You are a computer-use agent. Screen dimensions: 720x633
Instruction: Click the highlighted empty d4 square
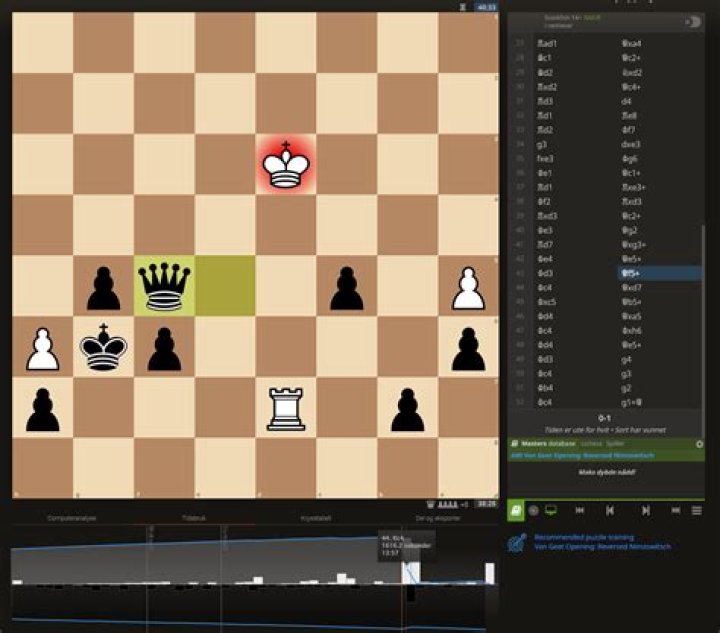(x=225, y=286)
